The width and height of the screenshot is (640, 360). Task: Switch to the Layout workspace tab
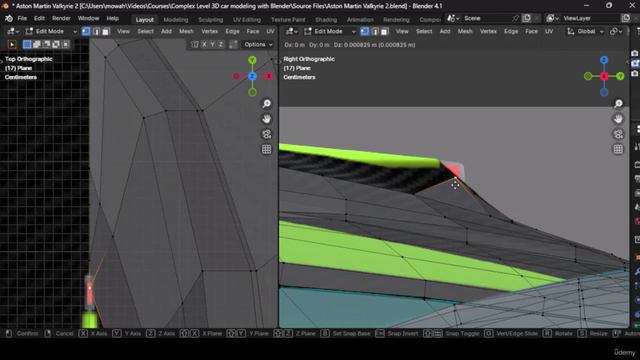pos(144,20)
